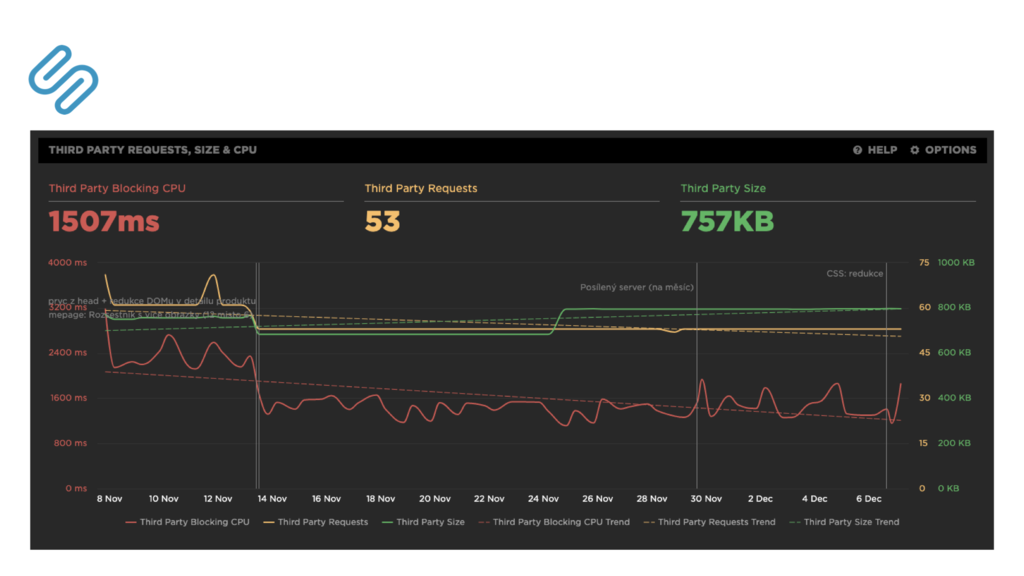Open the 'CSS: redukce' annotation note
1024x576 pixels.
(x=854, y=272)
